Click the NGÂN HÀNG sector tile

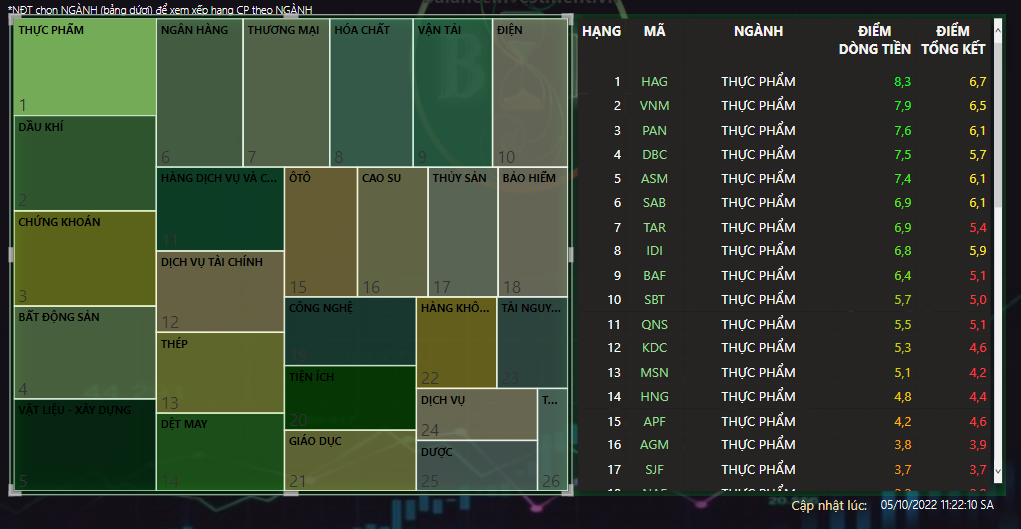[200, 93]
